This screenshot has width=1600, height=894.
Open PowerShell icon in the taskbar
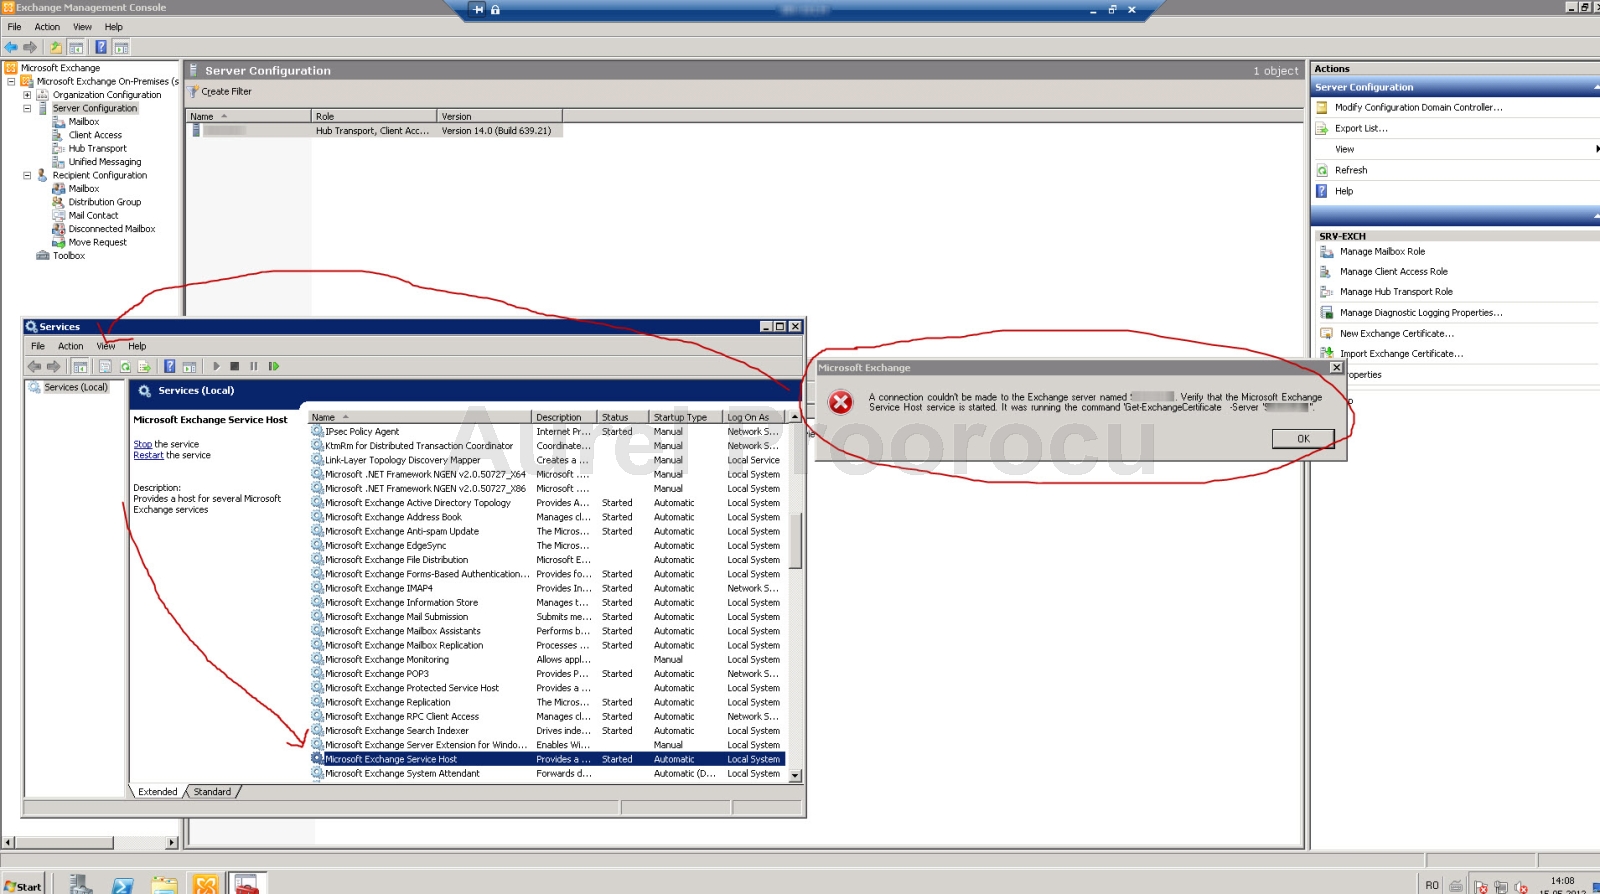[x=122, y=885]
